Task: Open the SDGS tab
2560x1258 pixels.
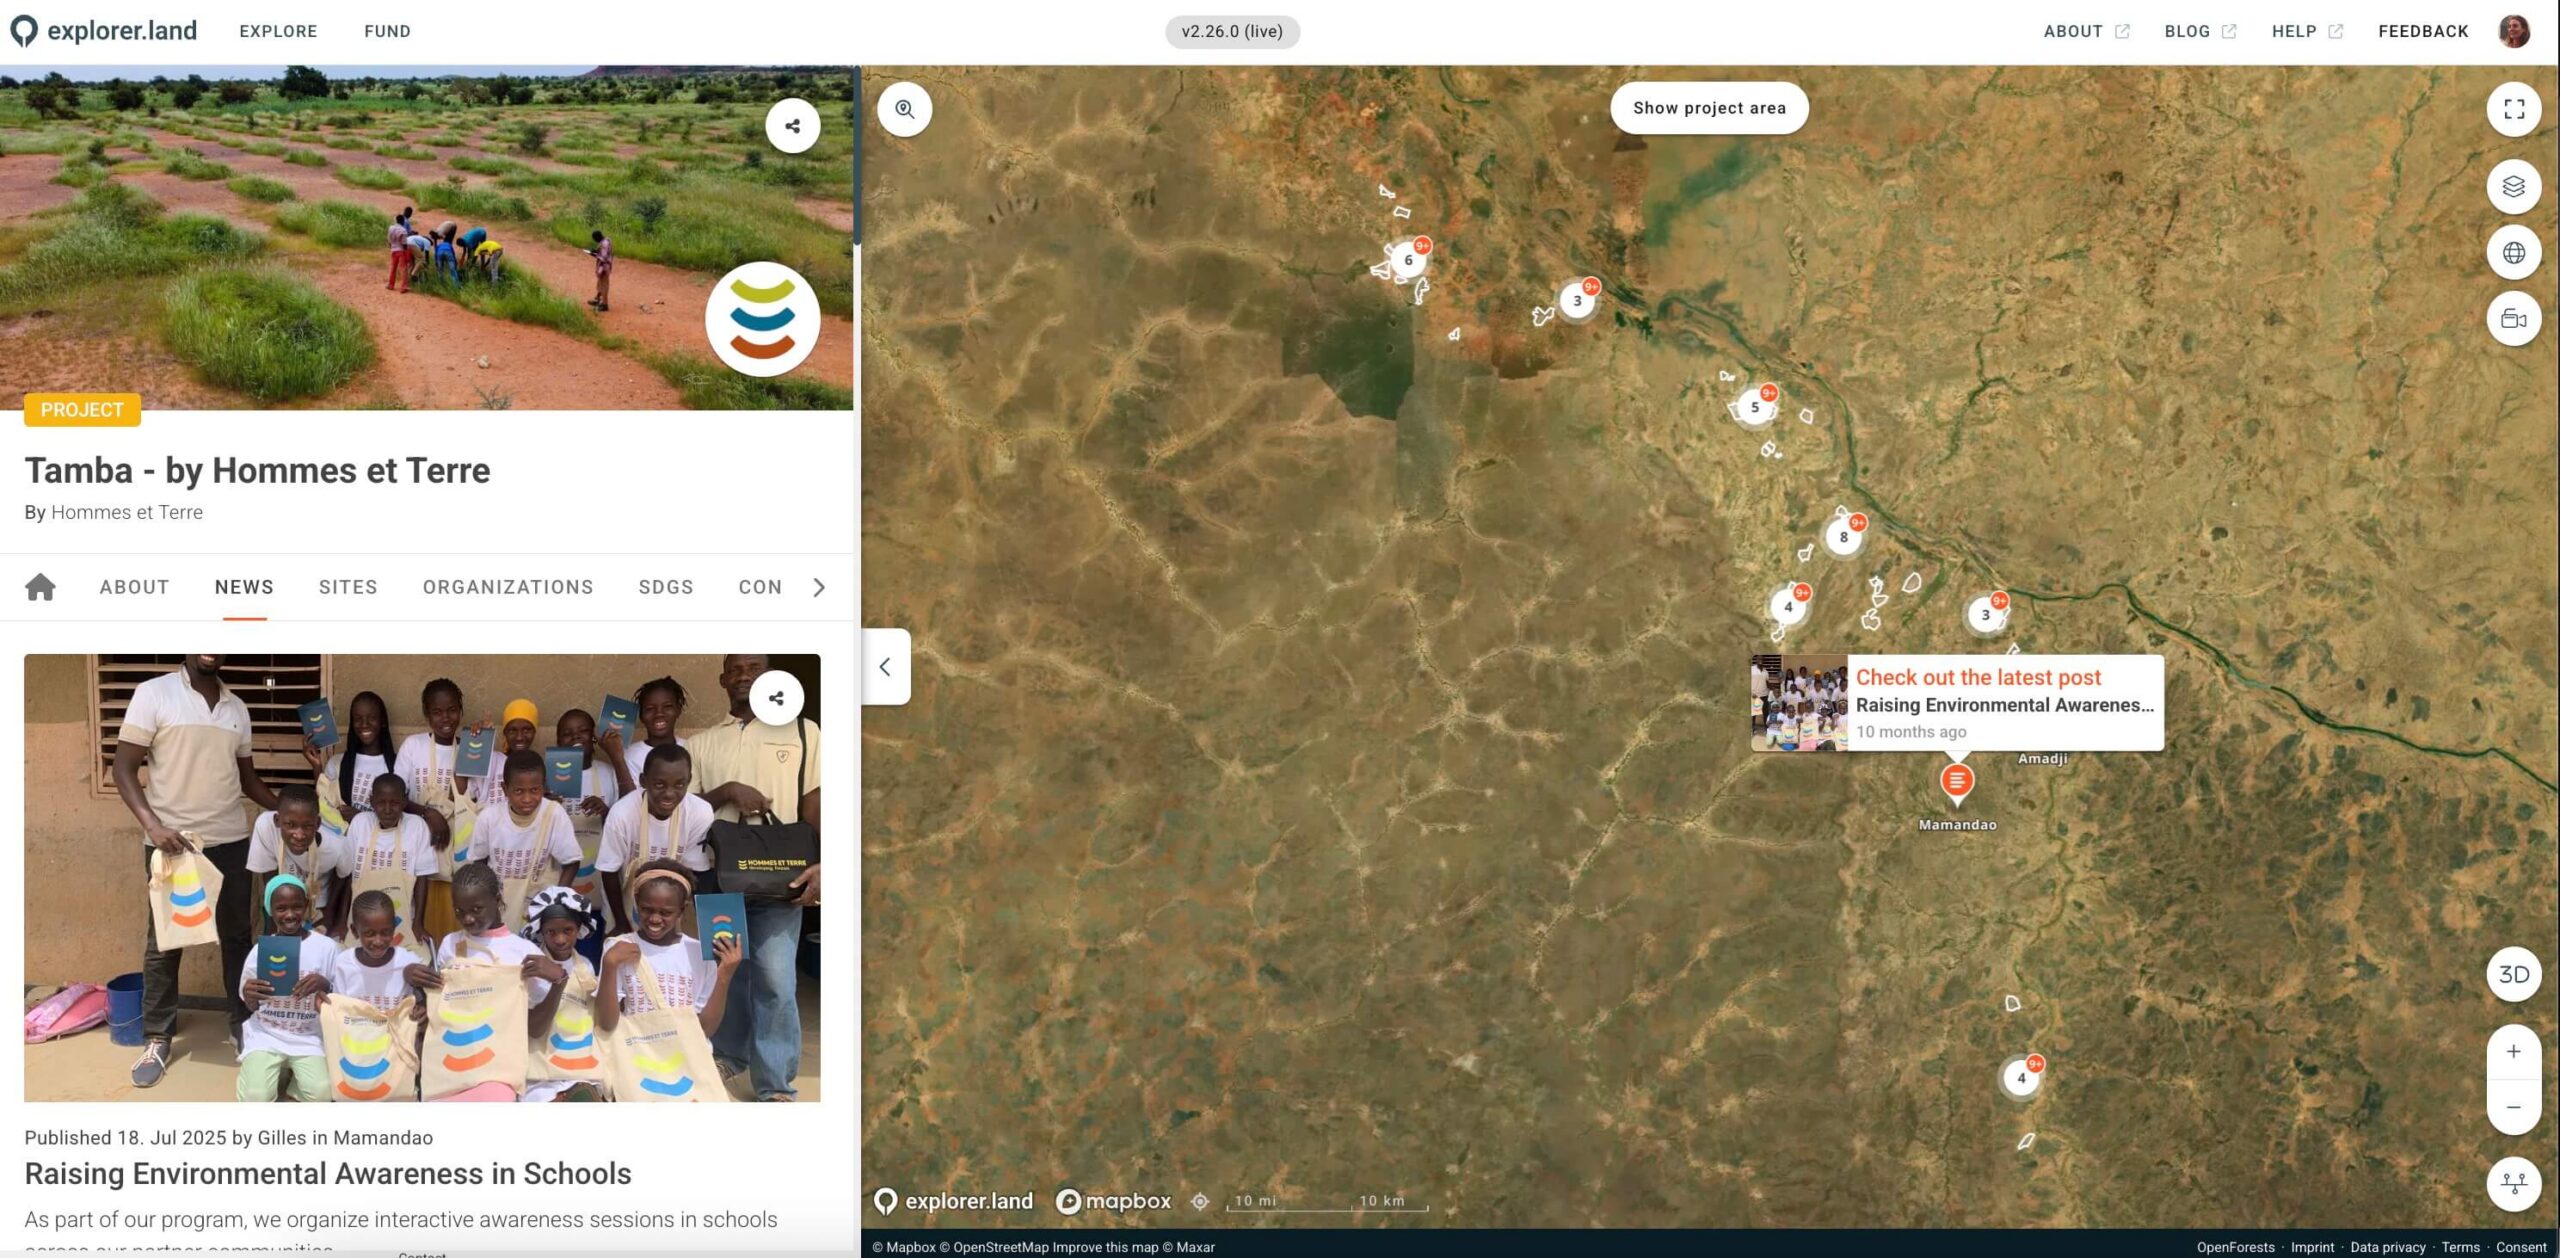Action: coord(666,587)
